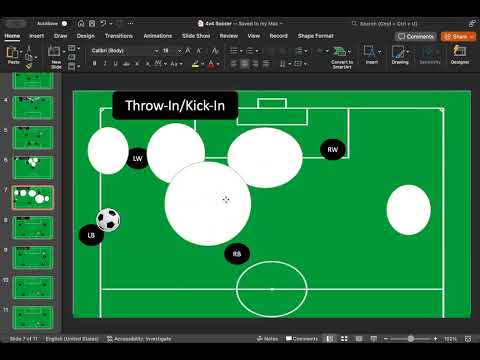Open the Shape Format tab
Viewport: 480px width, 360px height.
[x=315, y=36]
